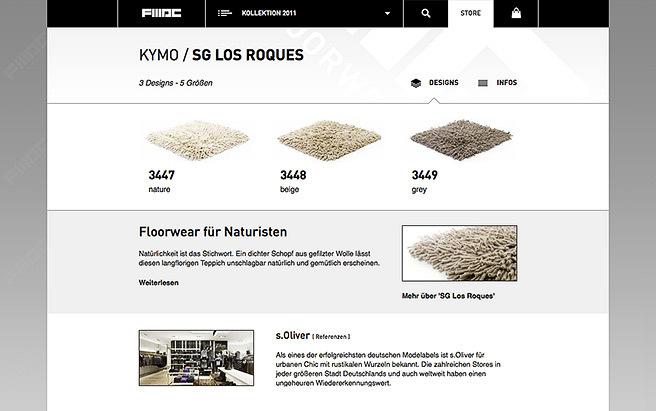Click the FWDC logo in header
This screenshot has width=656, height=411.
point(161,13)
